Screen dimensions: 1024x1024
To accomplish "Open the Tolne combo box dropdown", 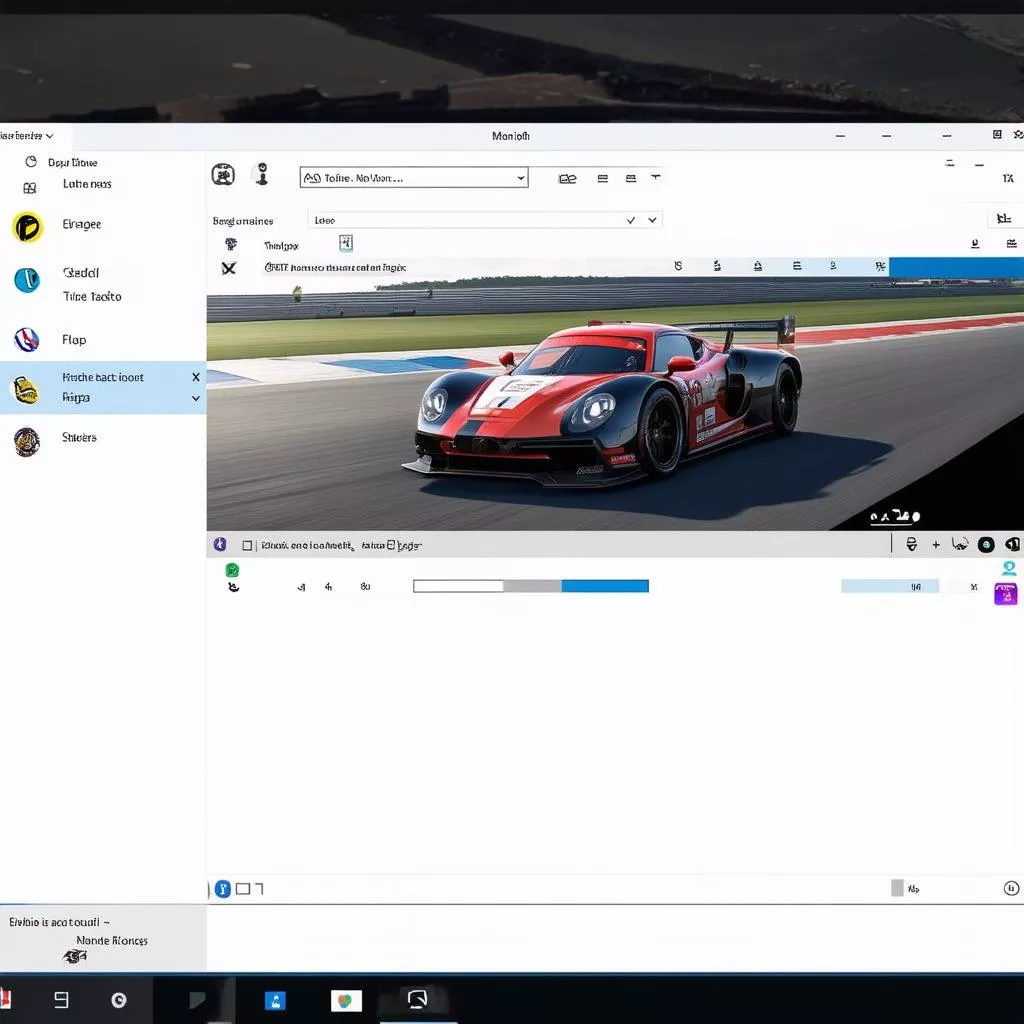I will 520,178.
